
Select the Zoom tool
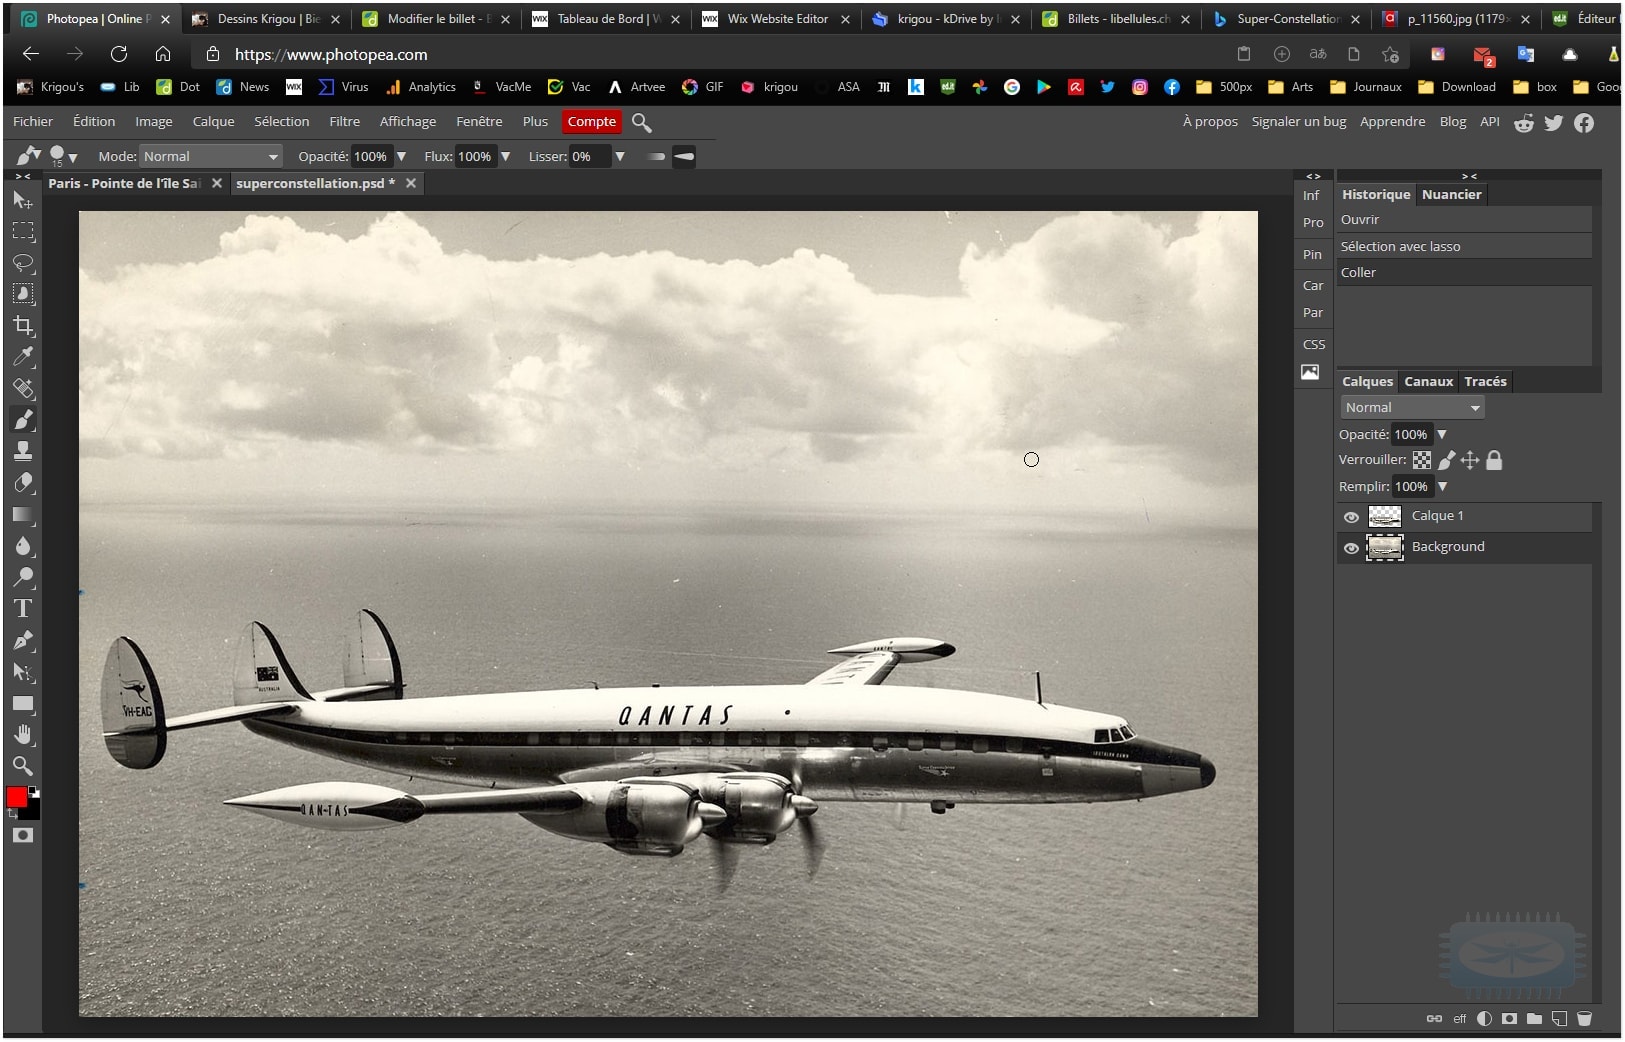coord(23,766)
